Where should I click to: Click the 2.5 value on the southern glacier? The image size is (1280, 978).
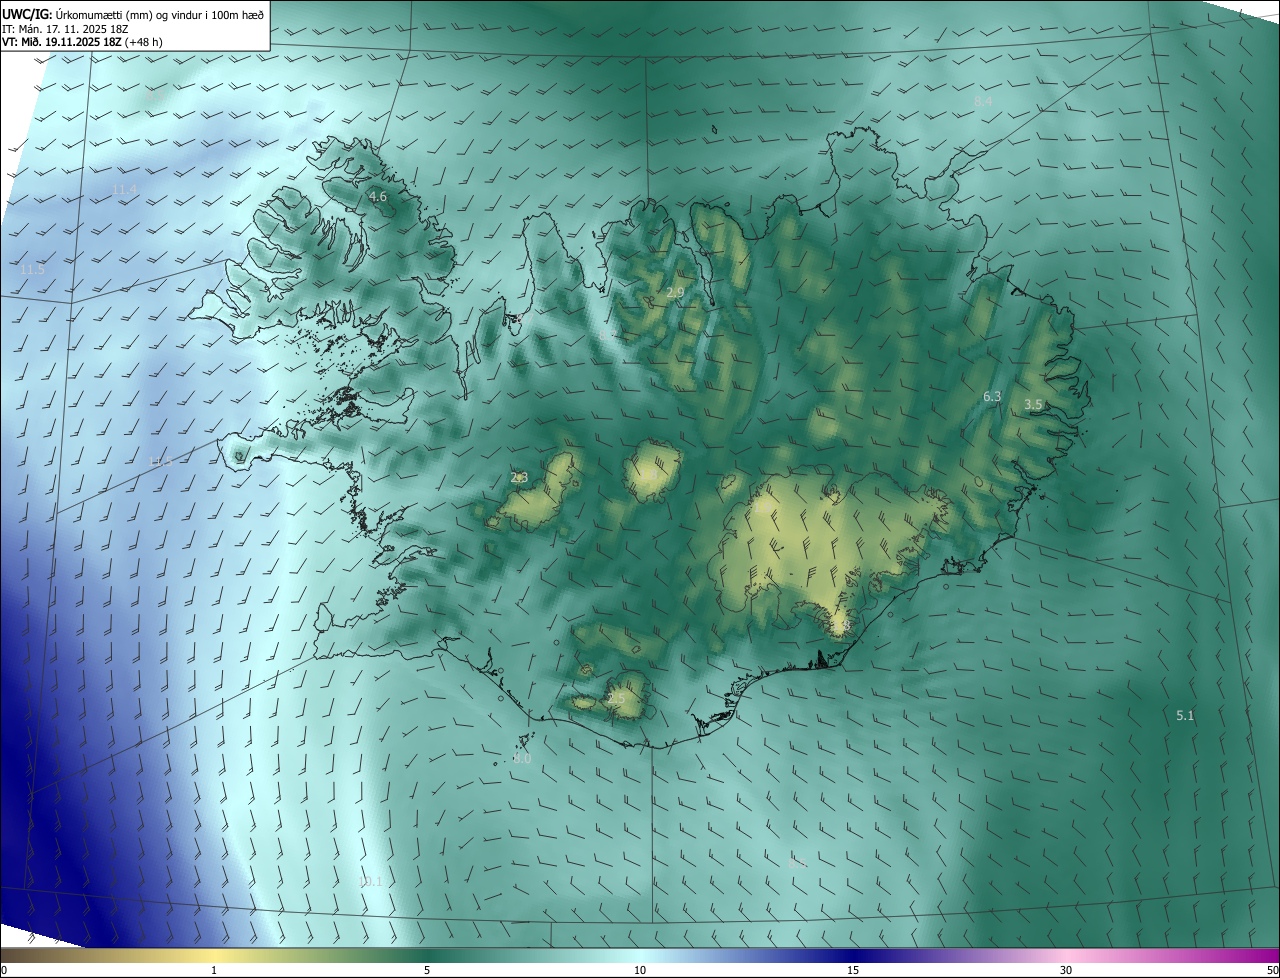tap(615, 699)
